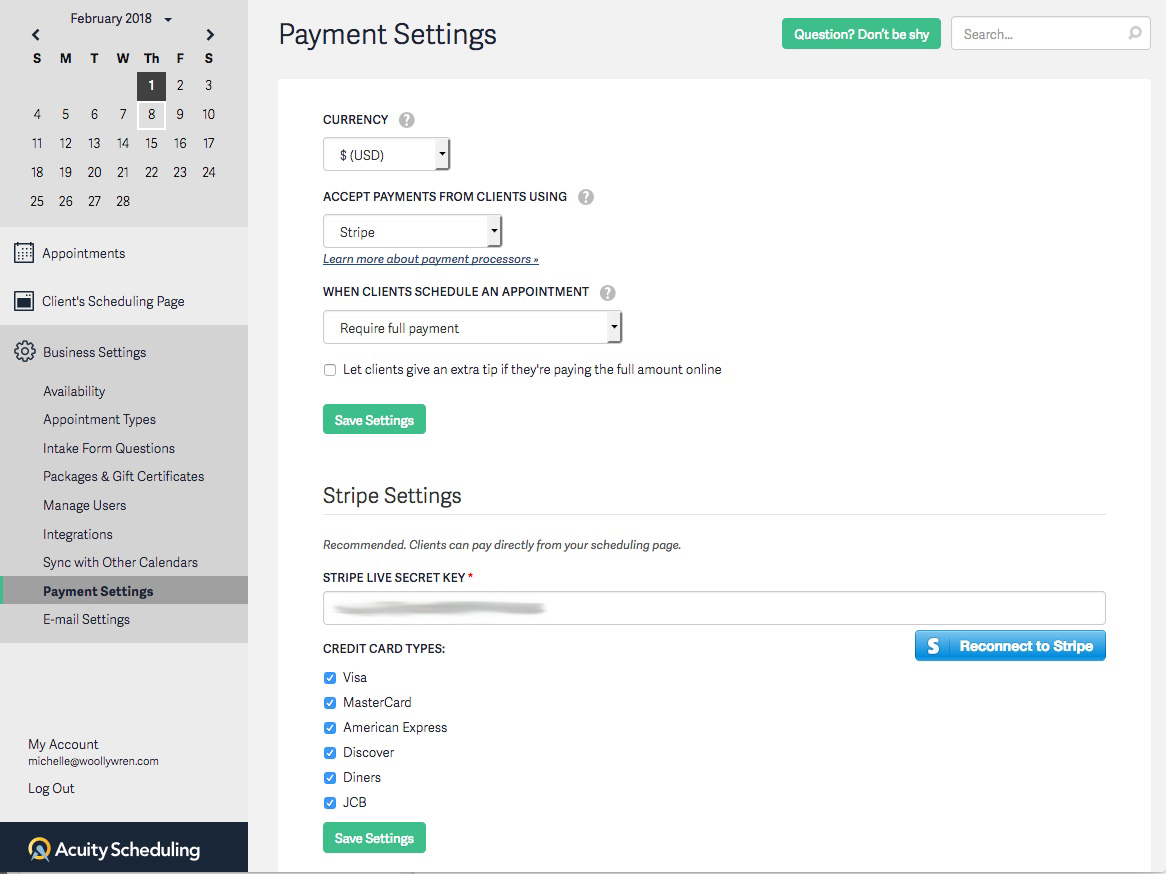Click the Search input field
The image size is (1166, 874).
coord(1050,34)
